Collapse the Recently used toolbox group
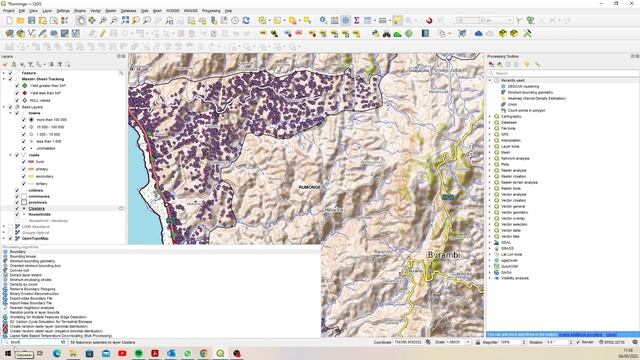 tap(490, 80)
